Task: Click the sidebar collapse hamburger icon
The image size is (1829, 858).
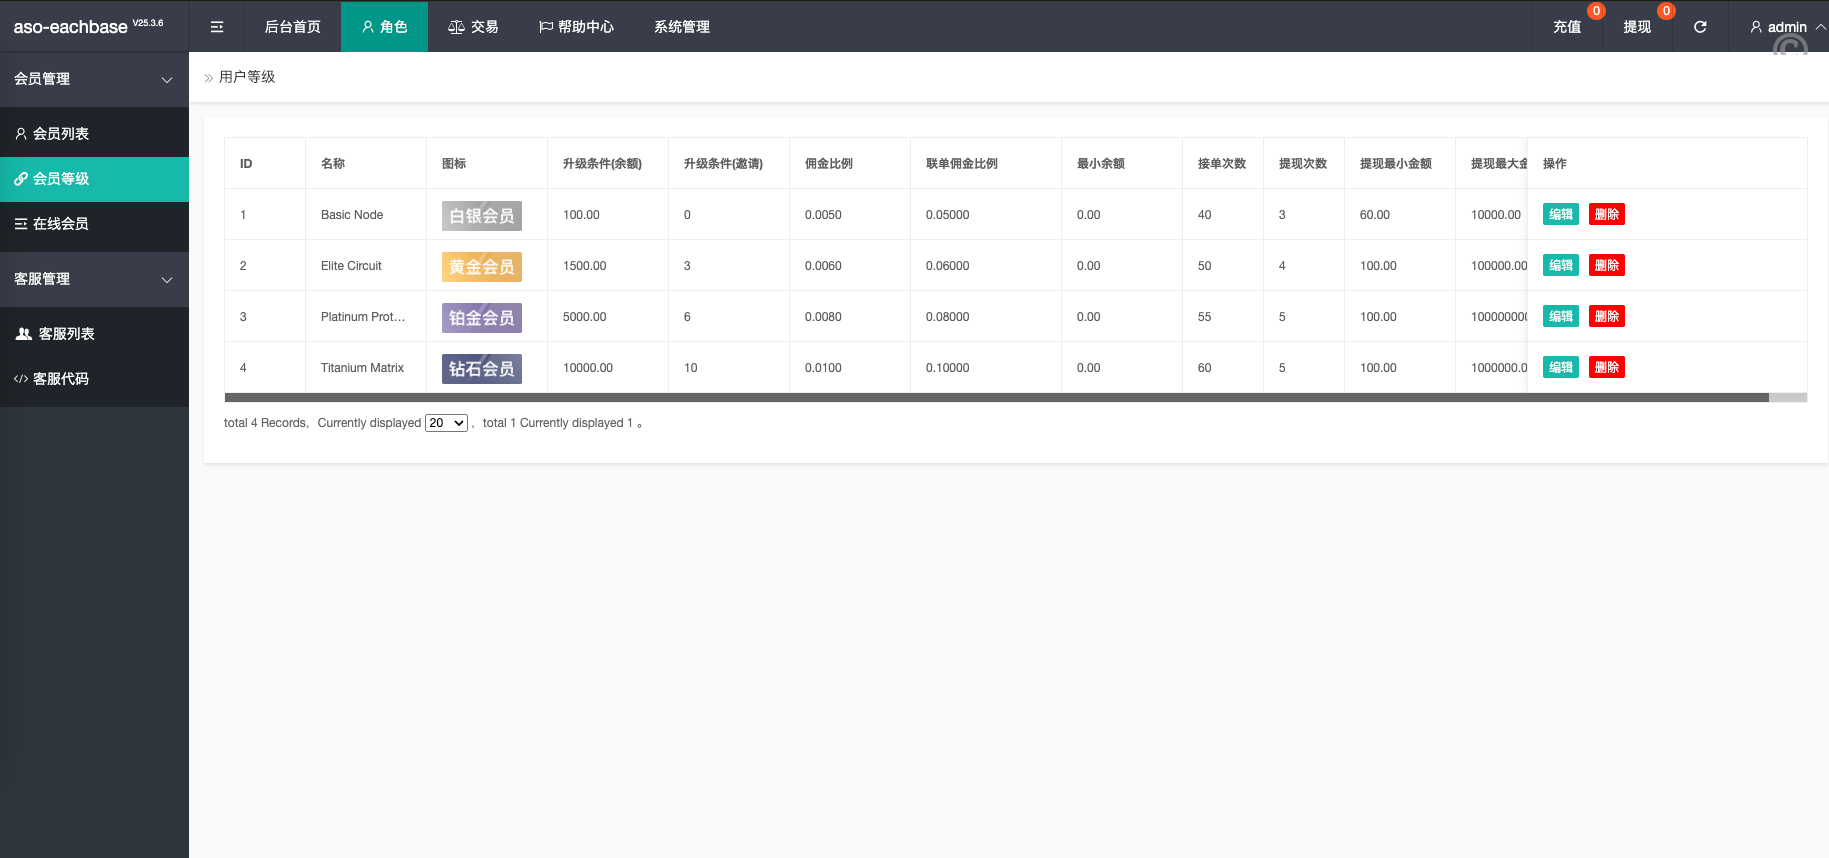Action: [216, 27]
